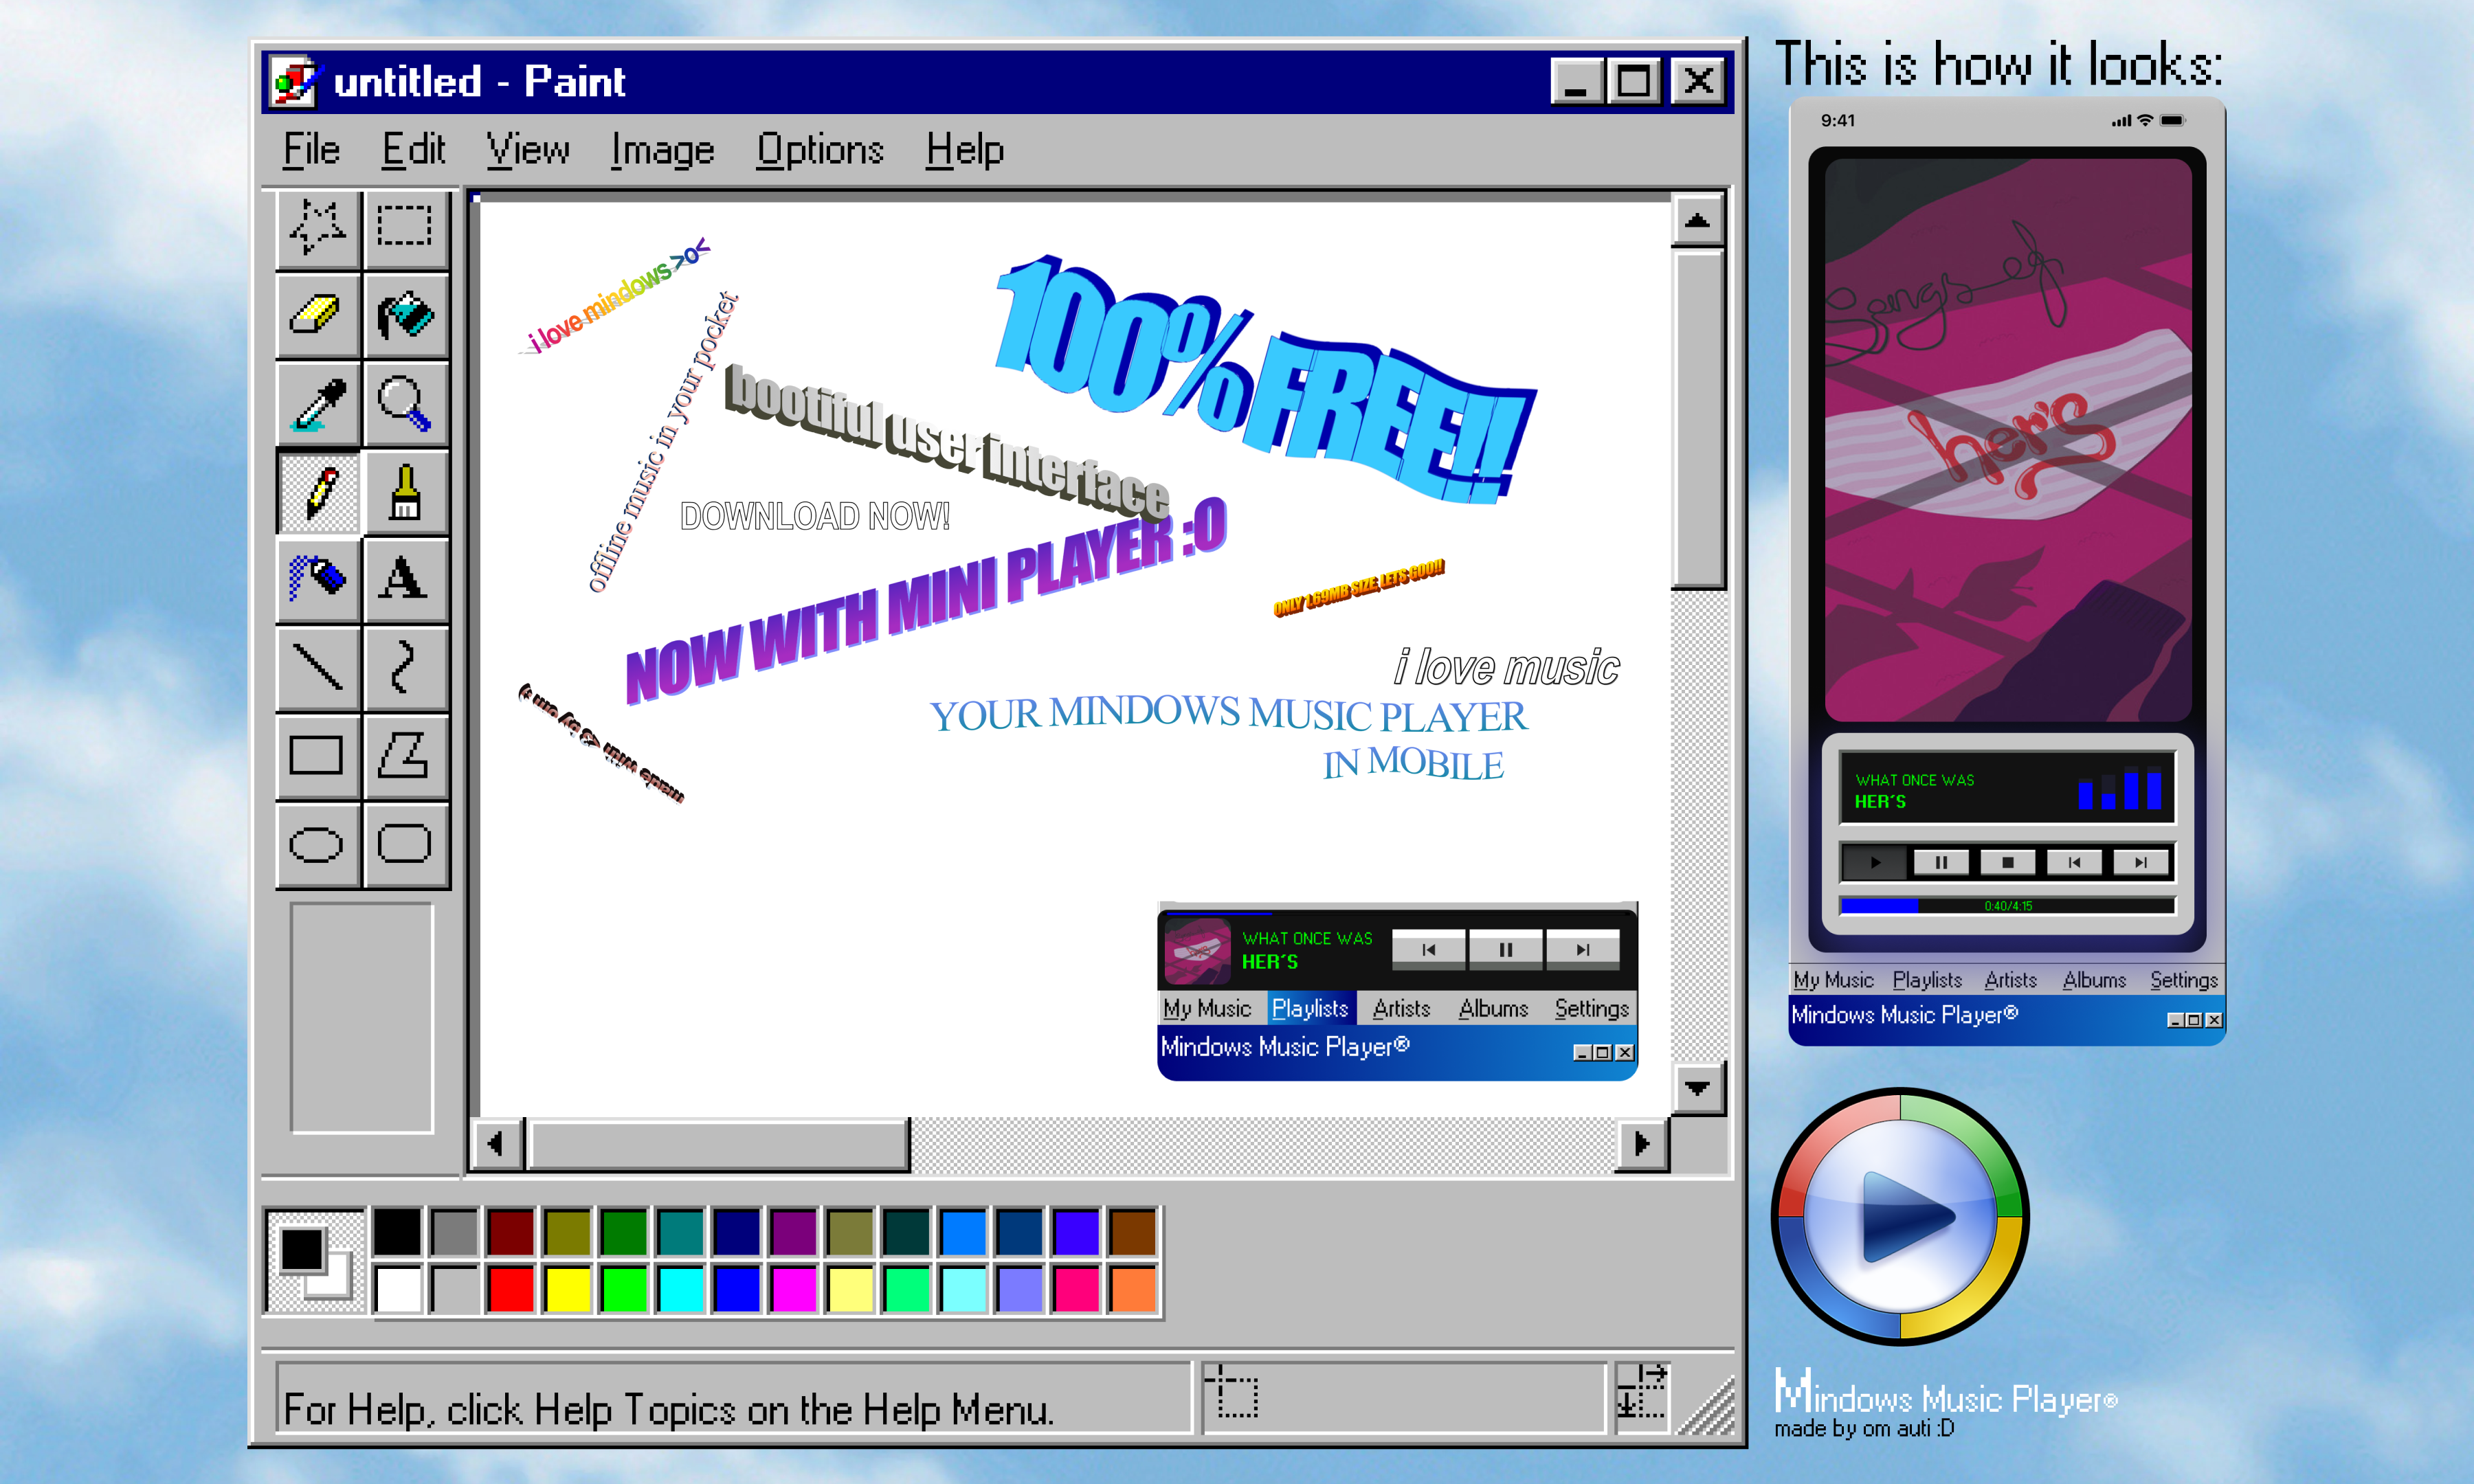Screen dimensions: 2474x1484
Task: Open Playlists tab on phone player
Action: click(1927, 981)
